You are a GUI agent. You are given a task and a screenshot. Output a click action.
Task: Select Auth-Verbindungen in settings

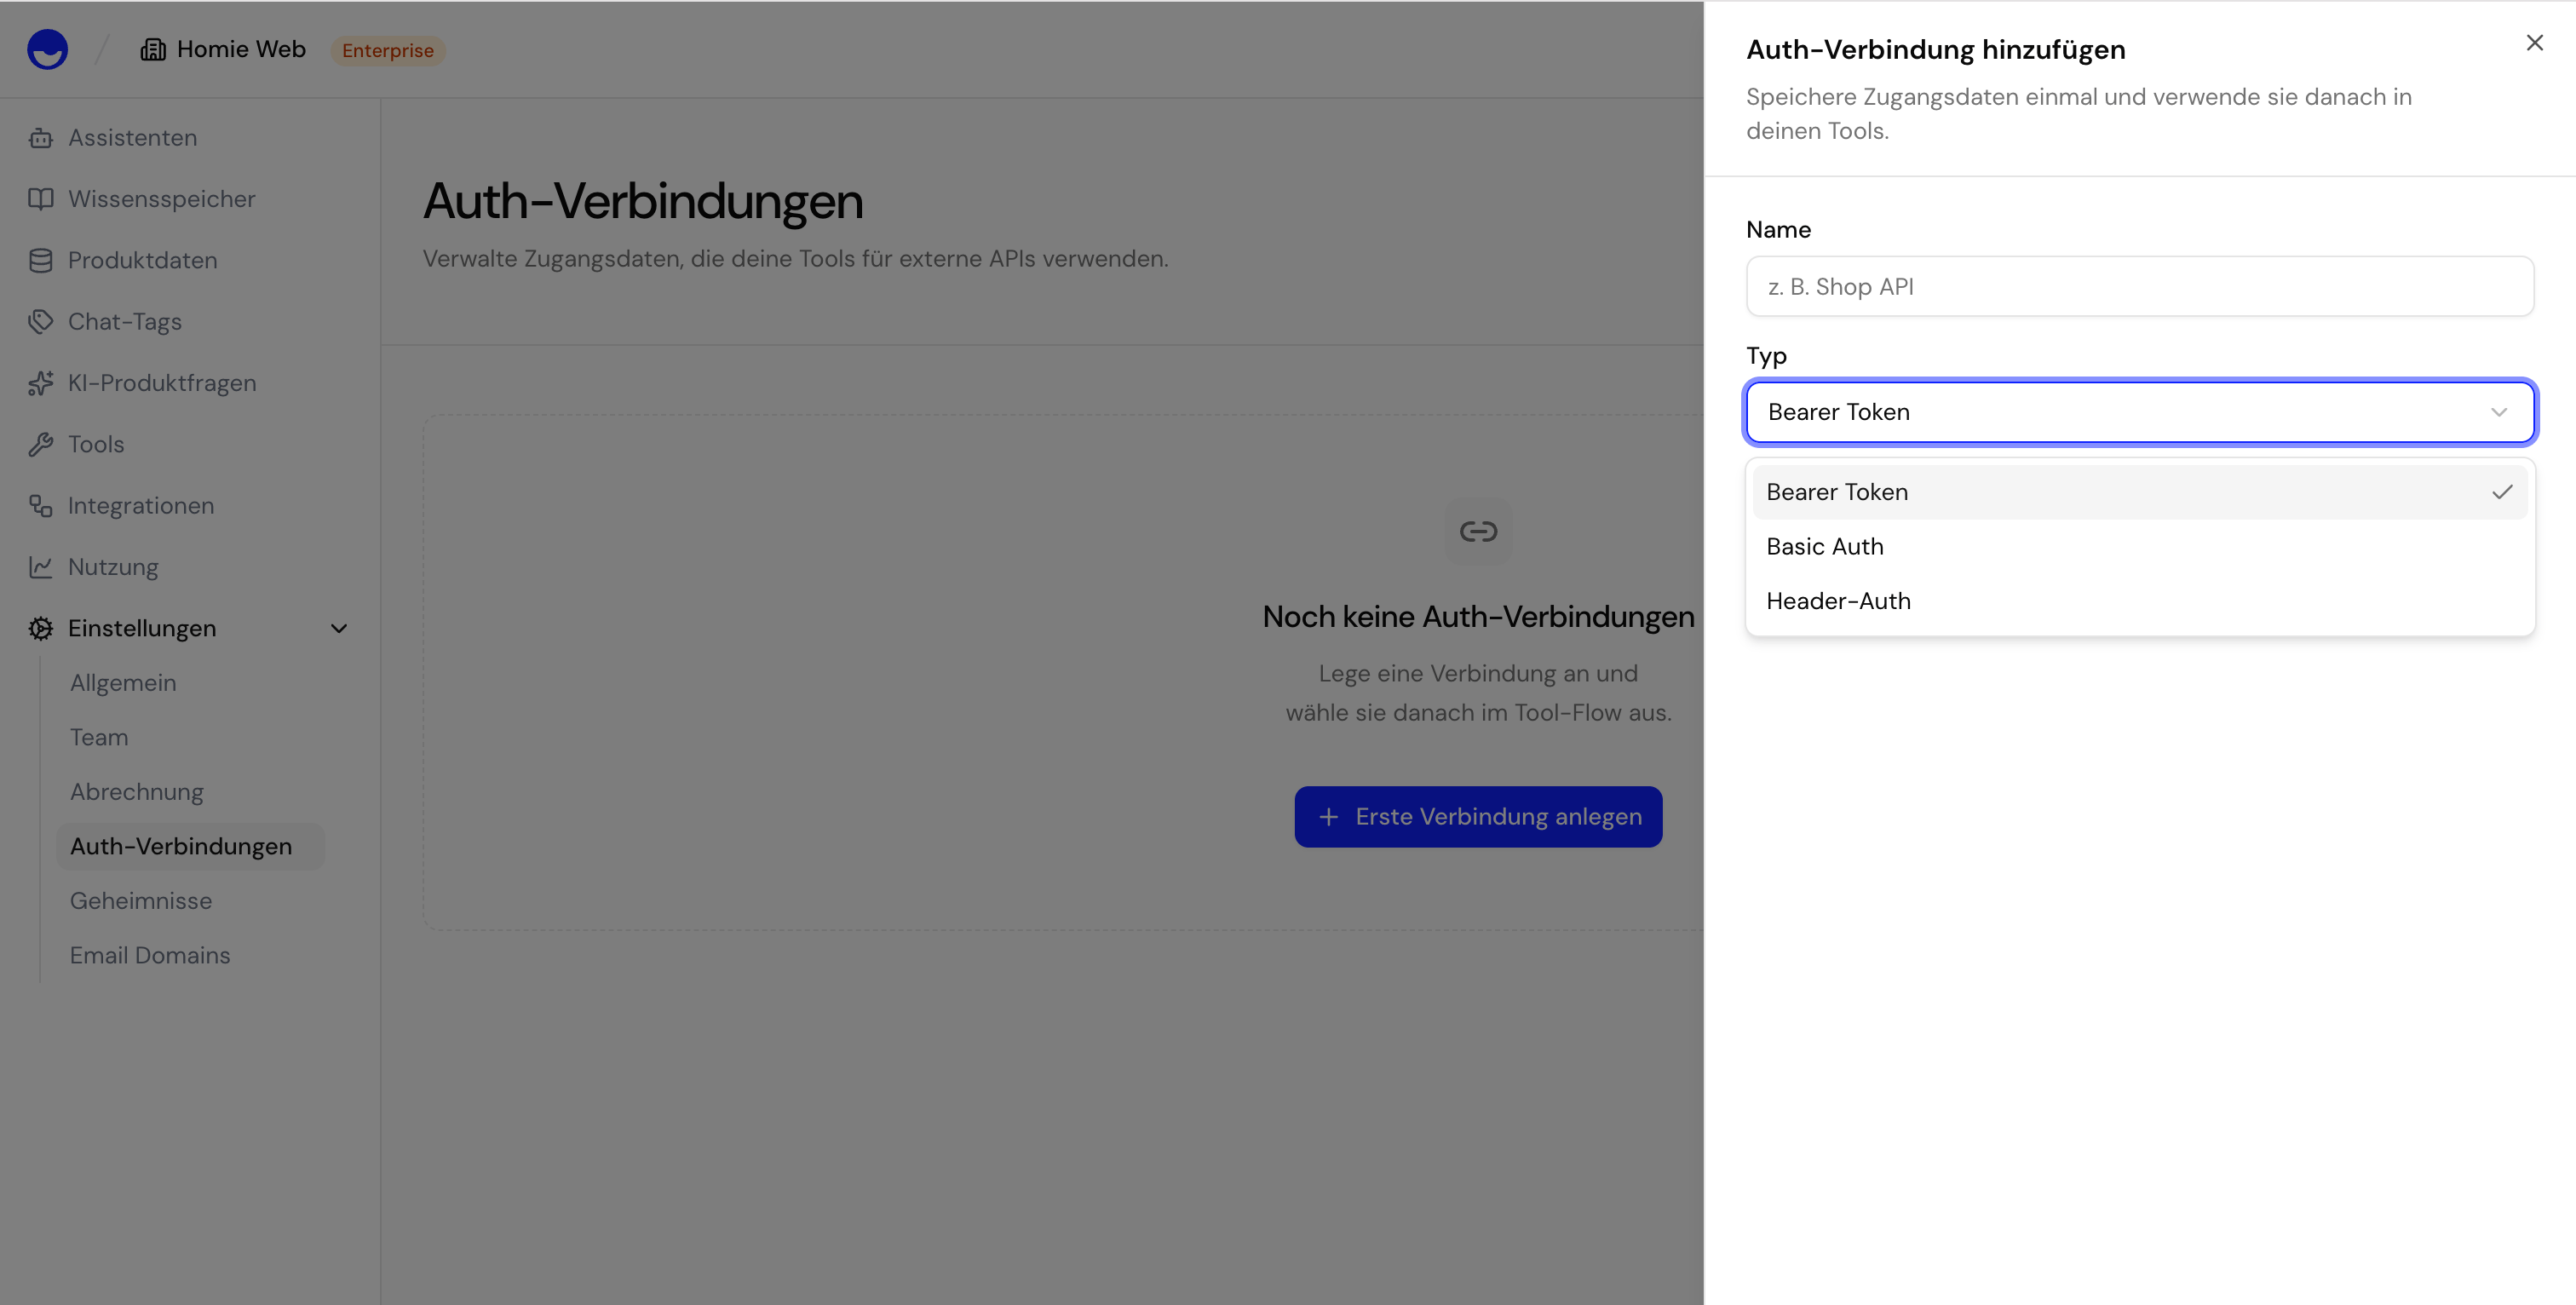[x=190, y=846]
